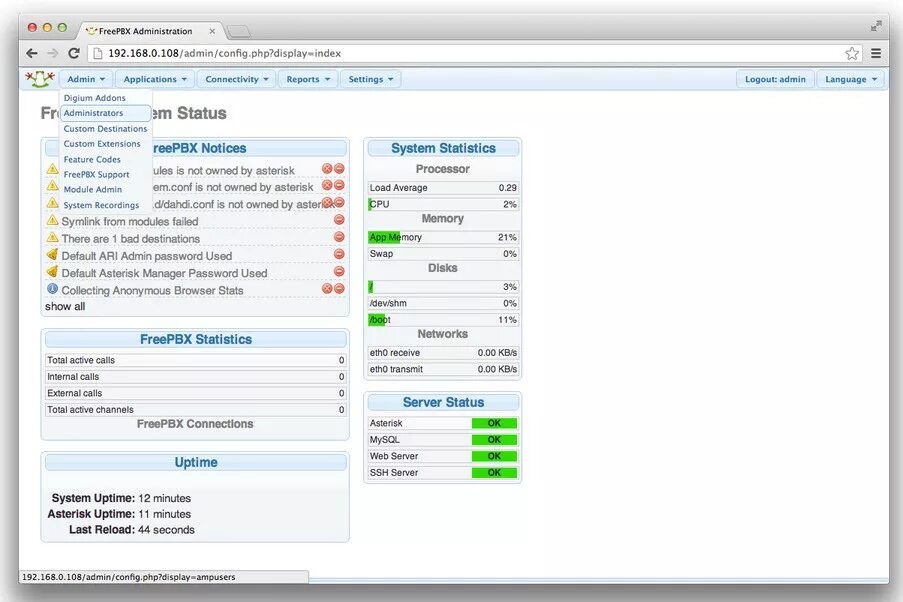Open the Chrome hamburger menu
The height and width of the screenshot is (602, 903).
[x=876, y=53]
